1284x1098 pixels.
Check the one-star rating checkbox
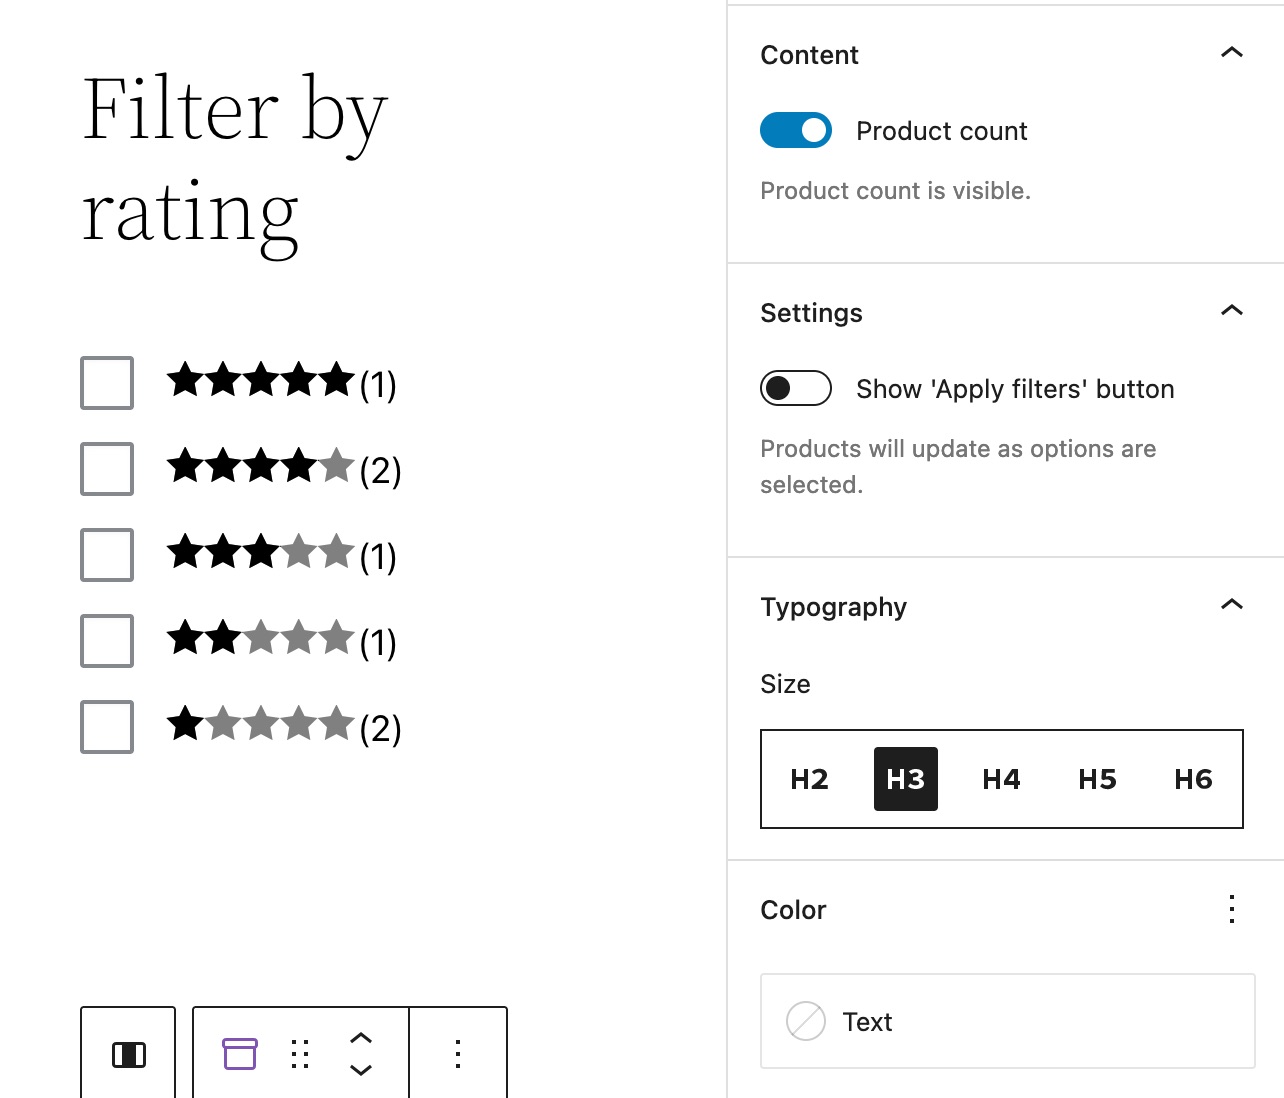106,727
